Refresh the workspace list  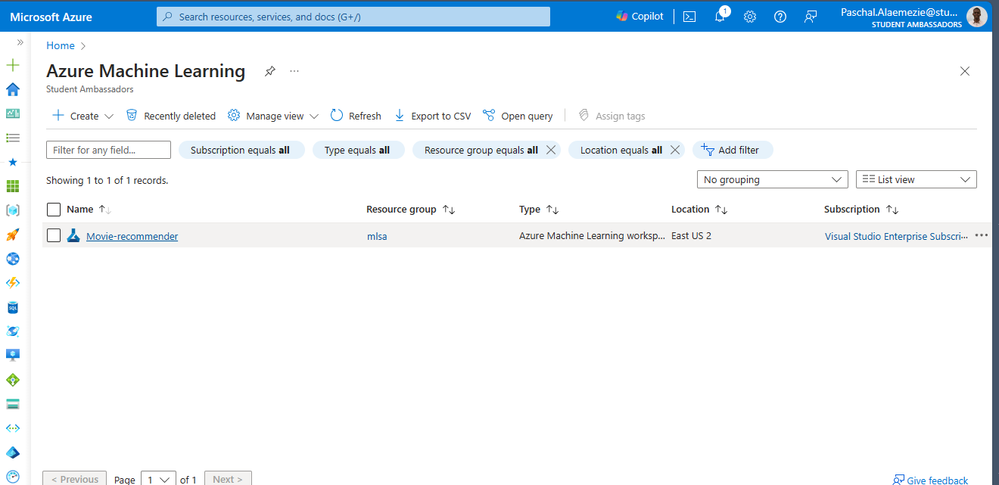(x=356, y=116)
